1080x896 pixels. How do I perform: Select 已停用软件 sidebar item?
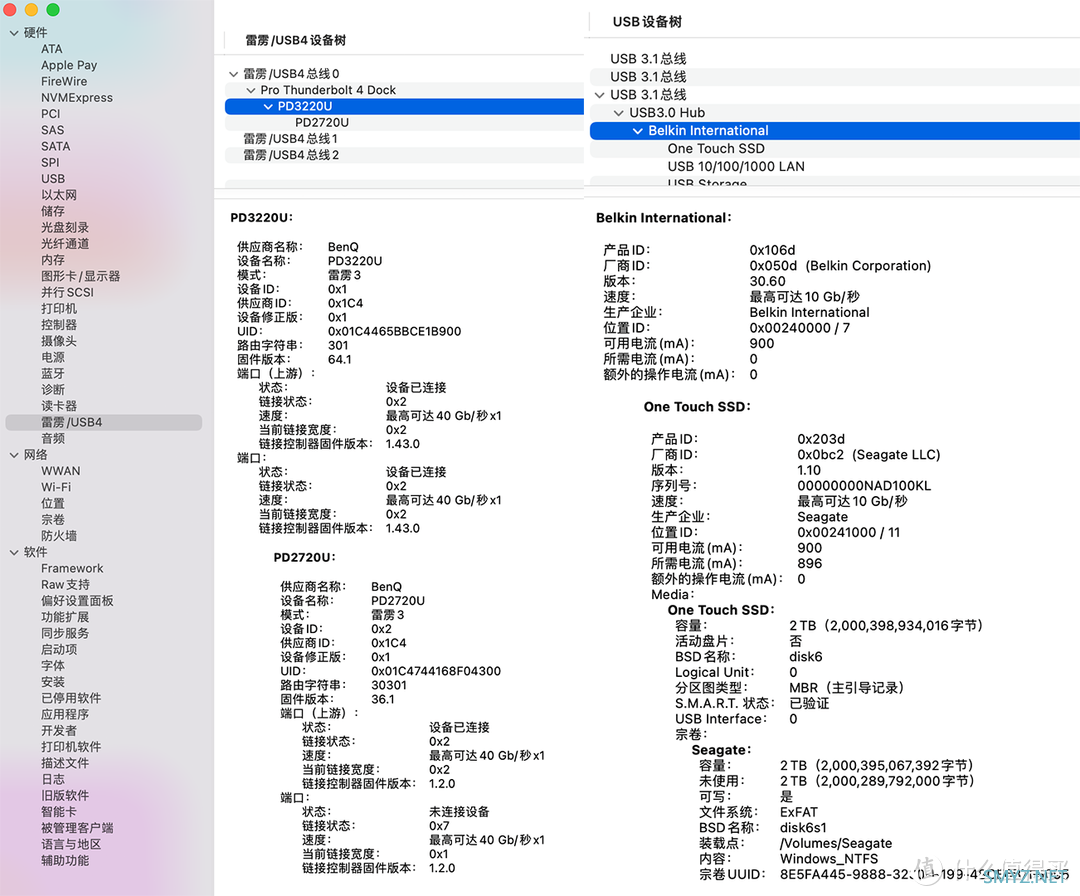click(x=71, y=698)
